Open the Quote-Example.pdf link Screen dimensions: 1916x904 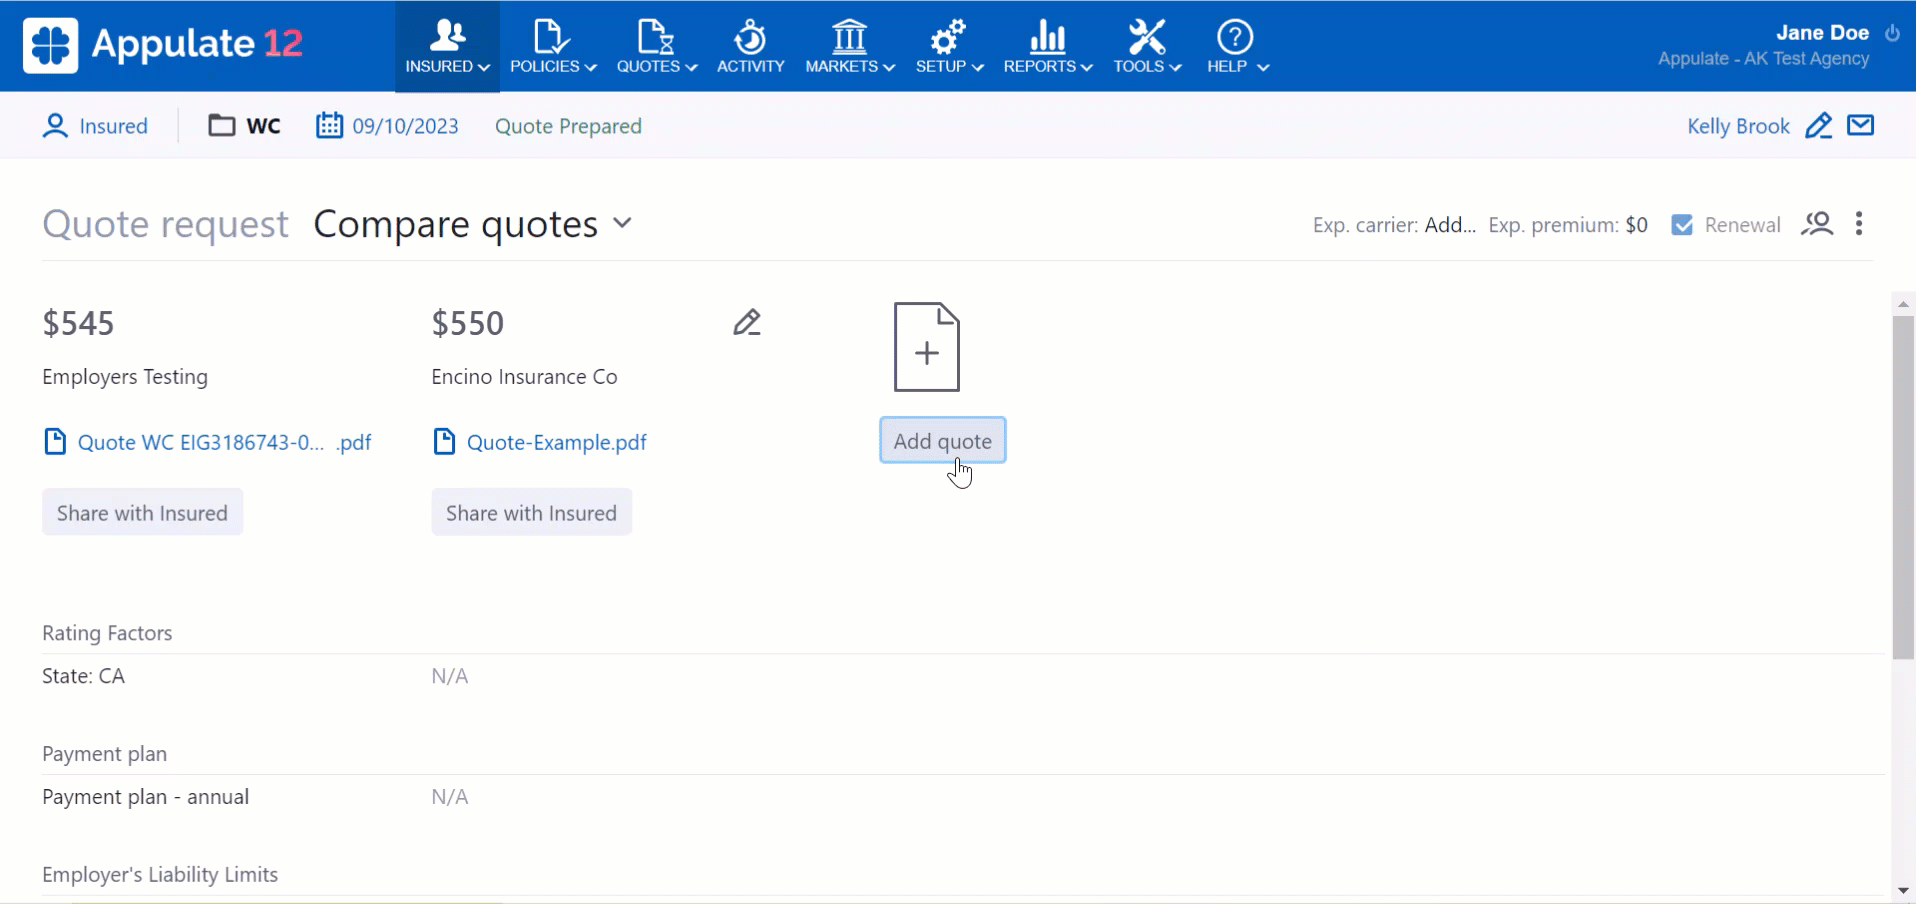556,442
